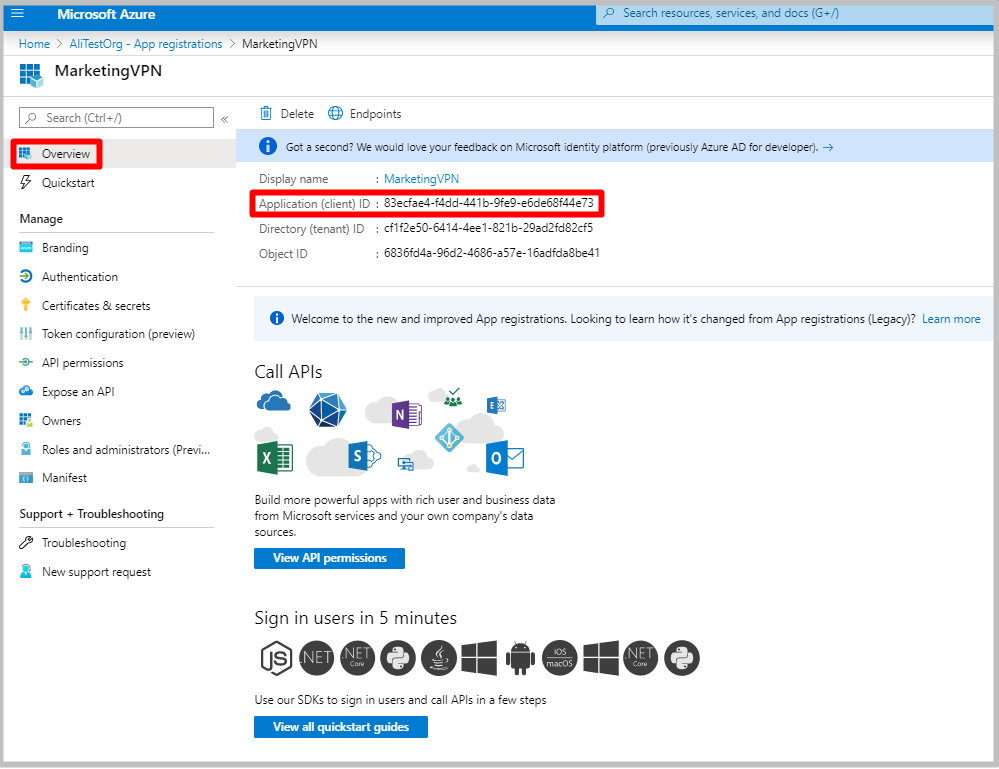Click the Application (client) ID value
999x769 pixels.
point(489,203)
